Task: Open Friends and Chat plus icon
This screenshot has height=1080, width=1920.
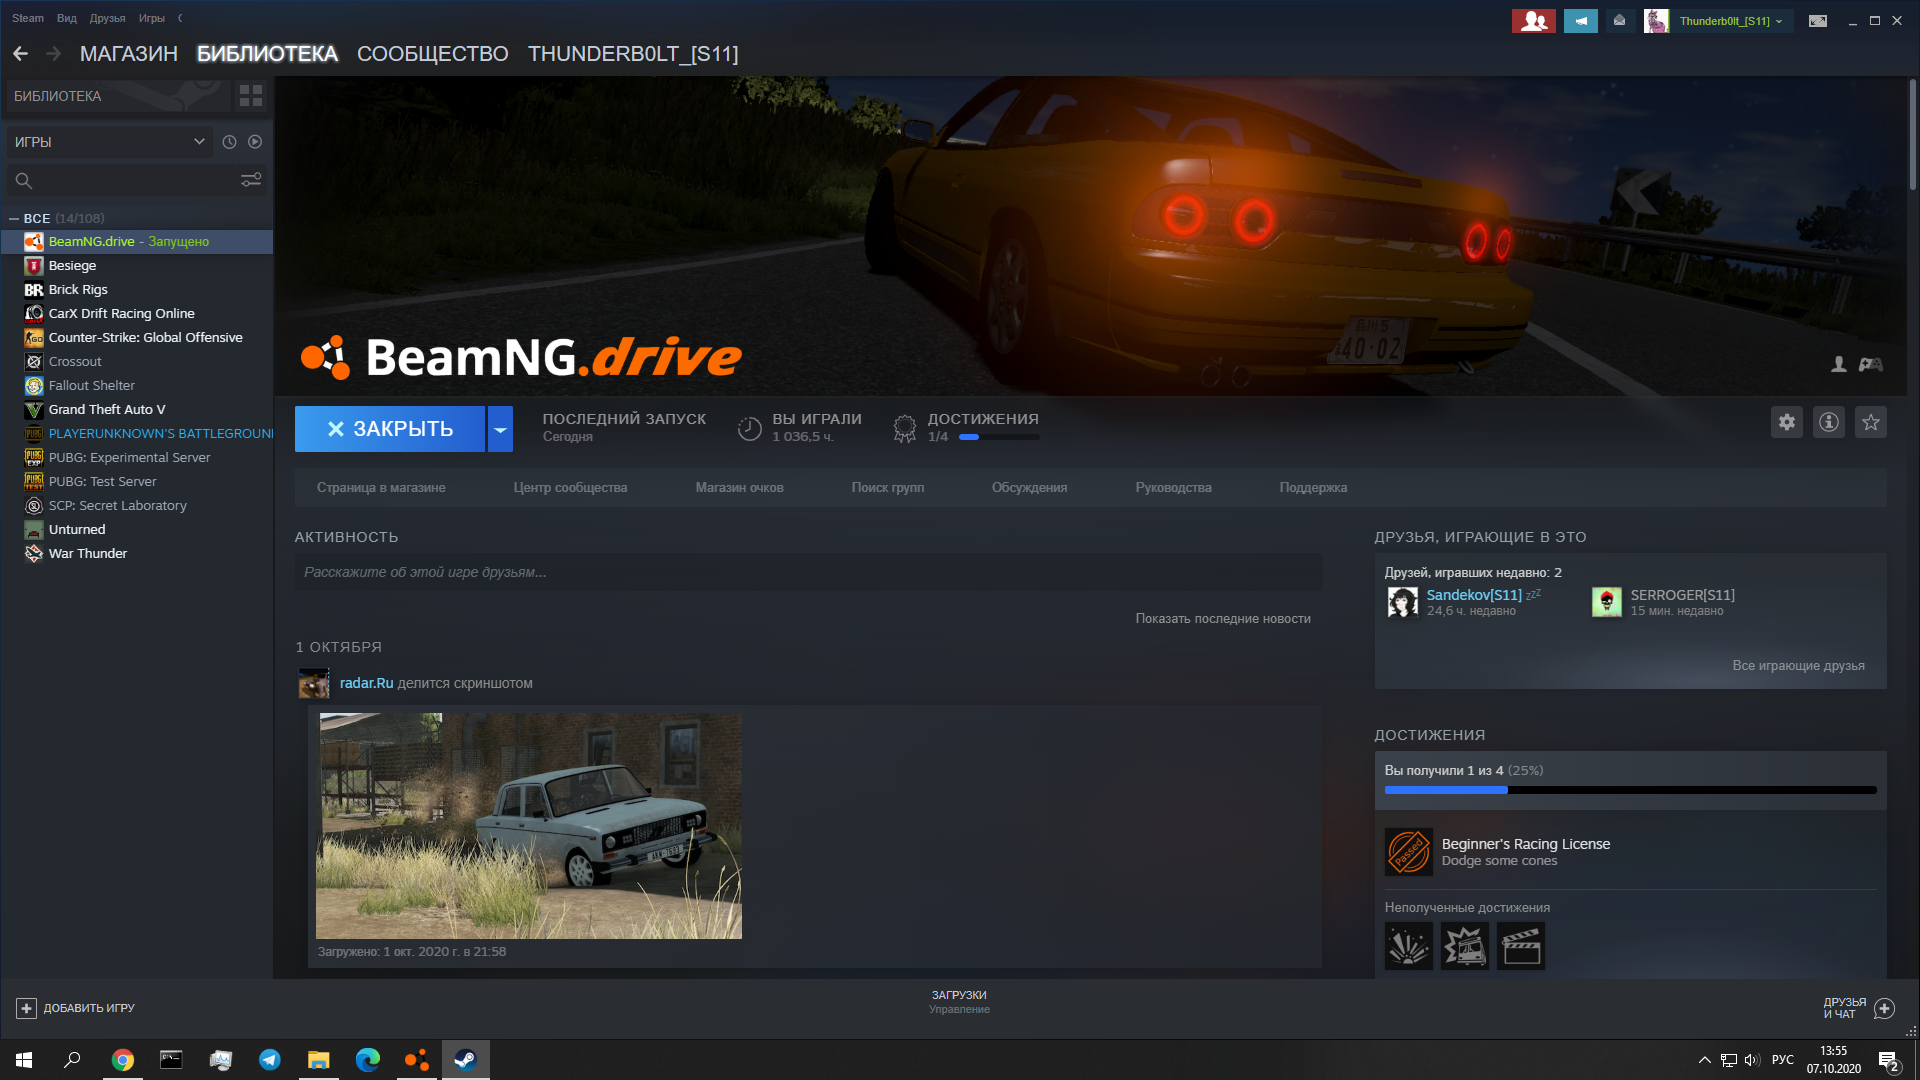Action: [x=1884, y=1008]
